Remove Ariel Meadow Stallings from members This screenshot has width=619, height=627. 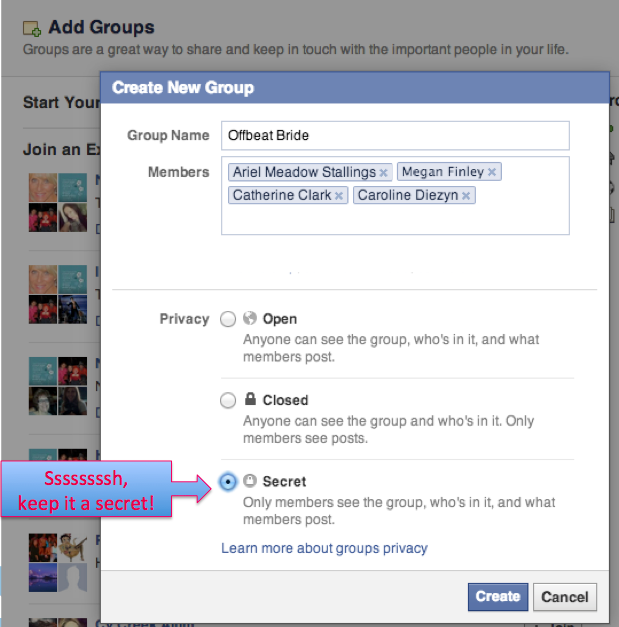pos(383,173)
